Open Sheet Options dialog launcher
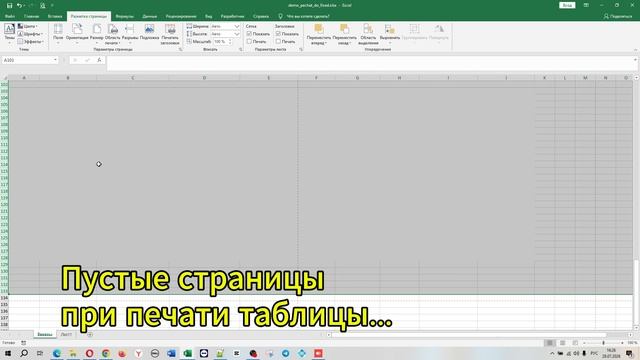640x360 pixels. pos(301,49)
